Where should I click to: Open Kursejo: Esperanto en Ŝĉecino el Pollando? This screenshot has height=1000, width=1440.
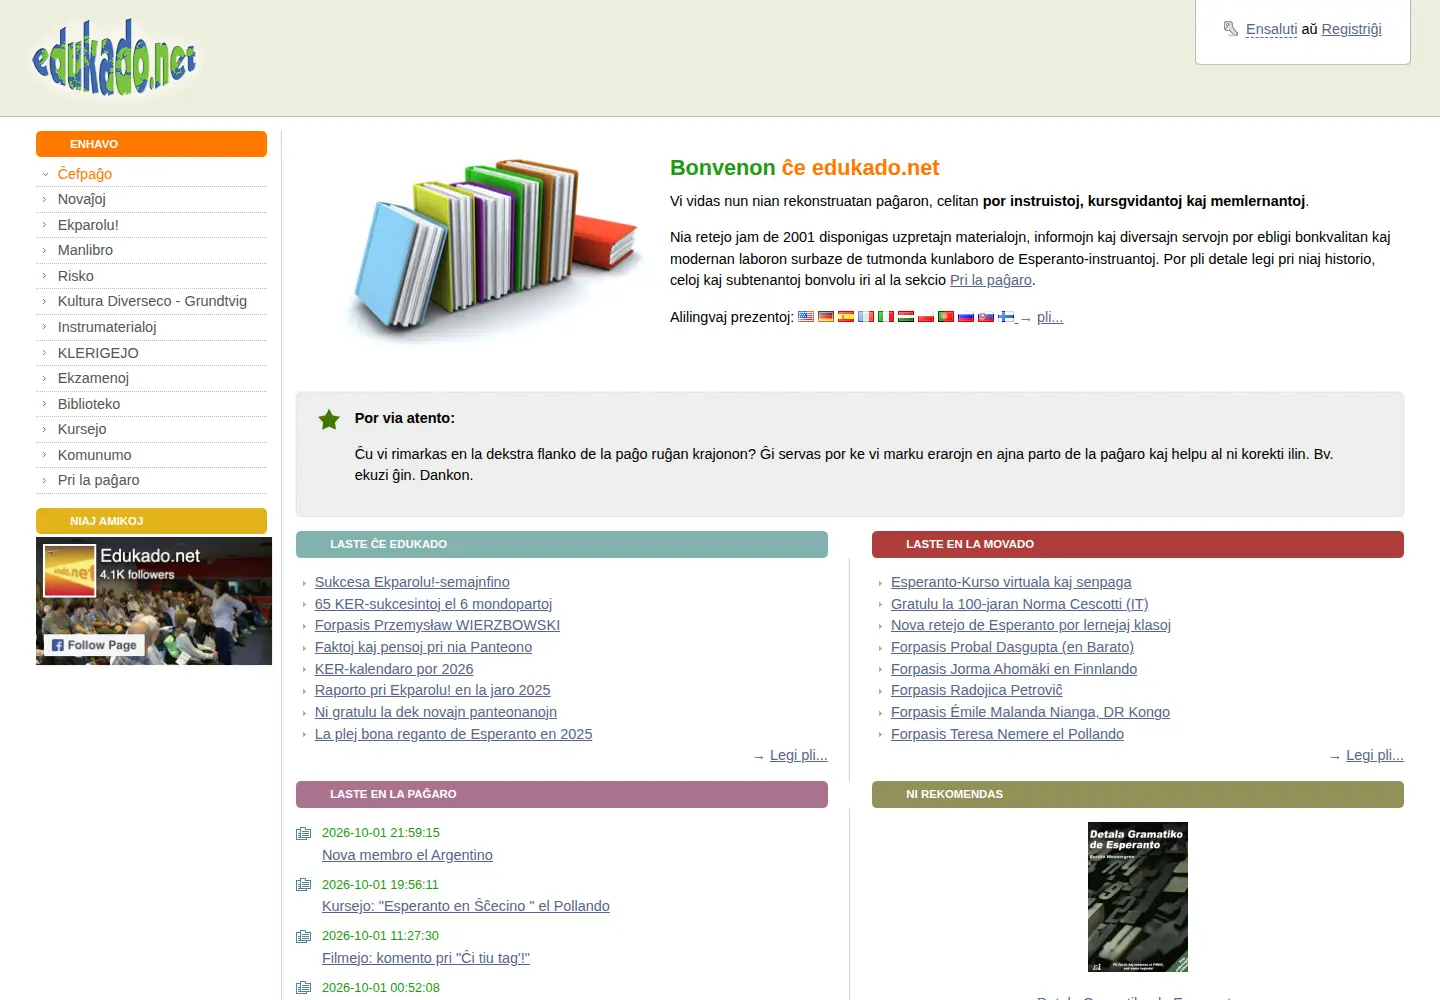pyautogui.click(x=466, y=906)
